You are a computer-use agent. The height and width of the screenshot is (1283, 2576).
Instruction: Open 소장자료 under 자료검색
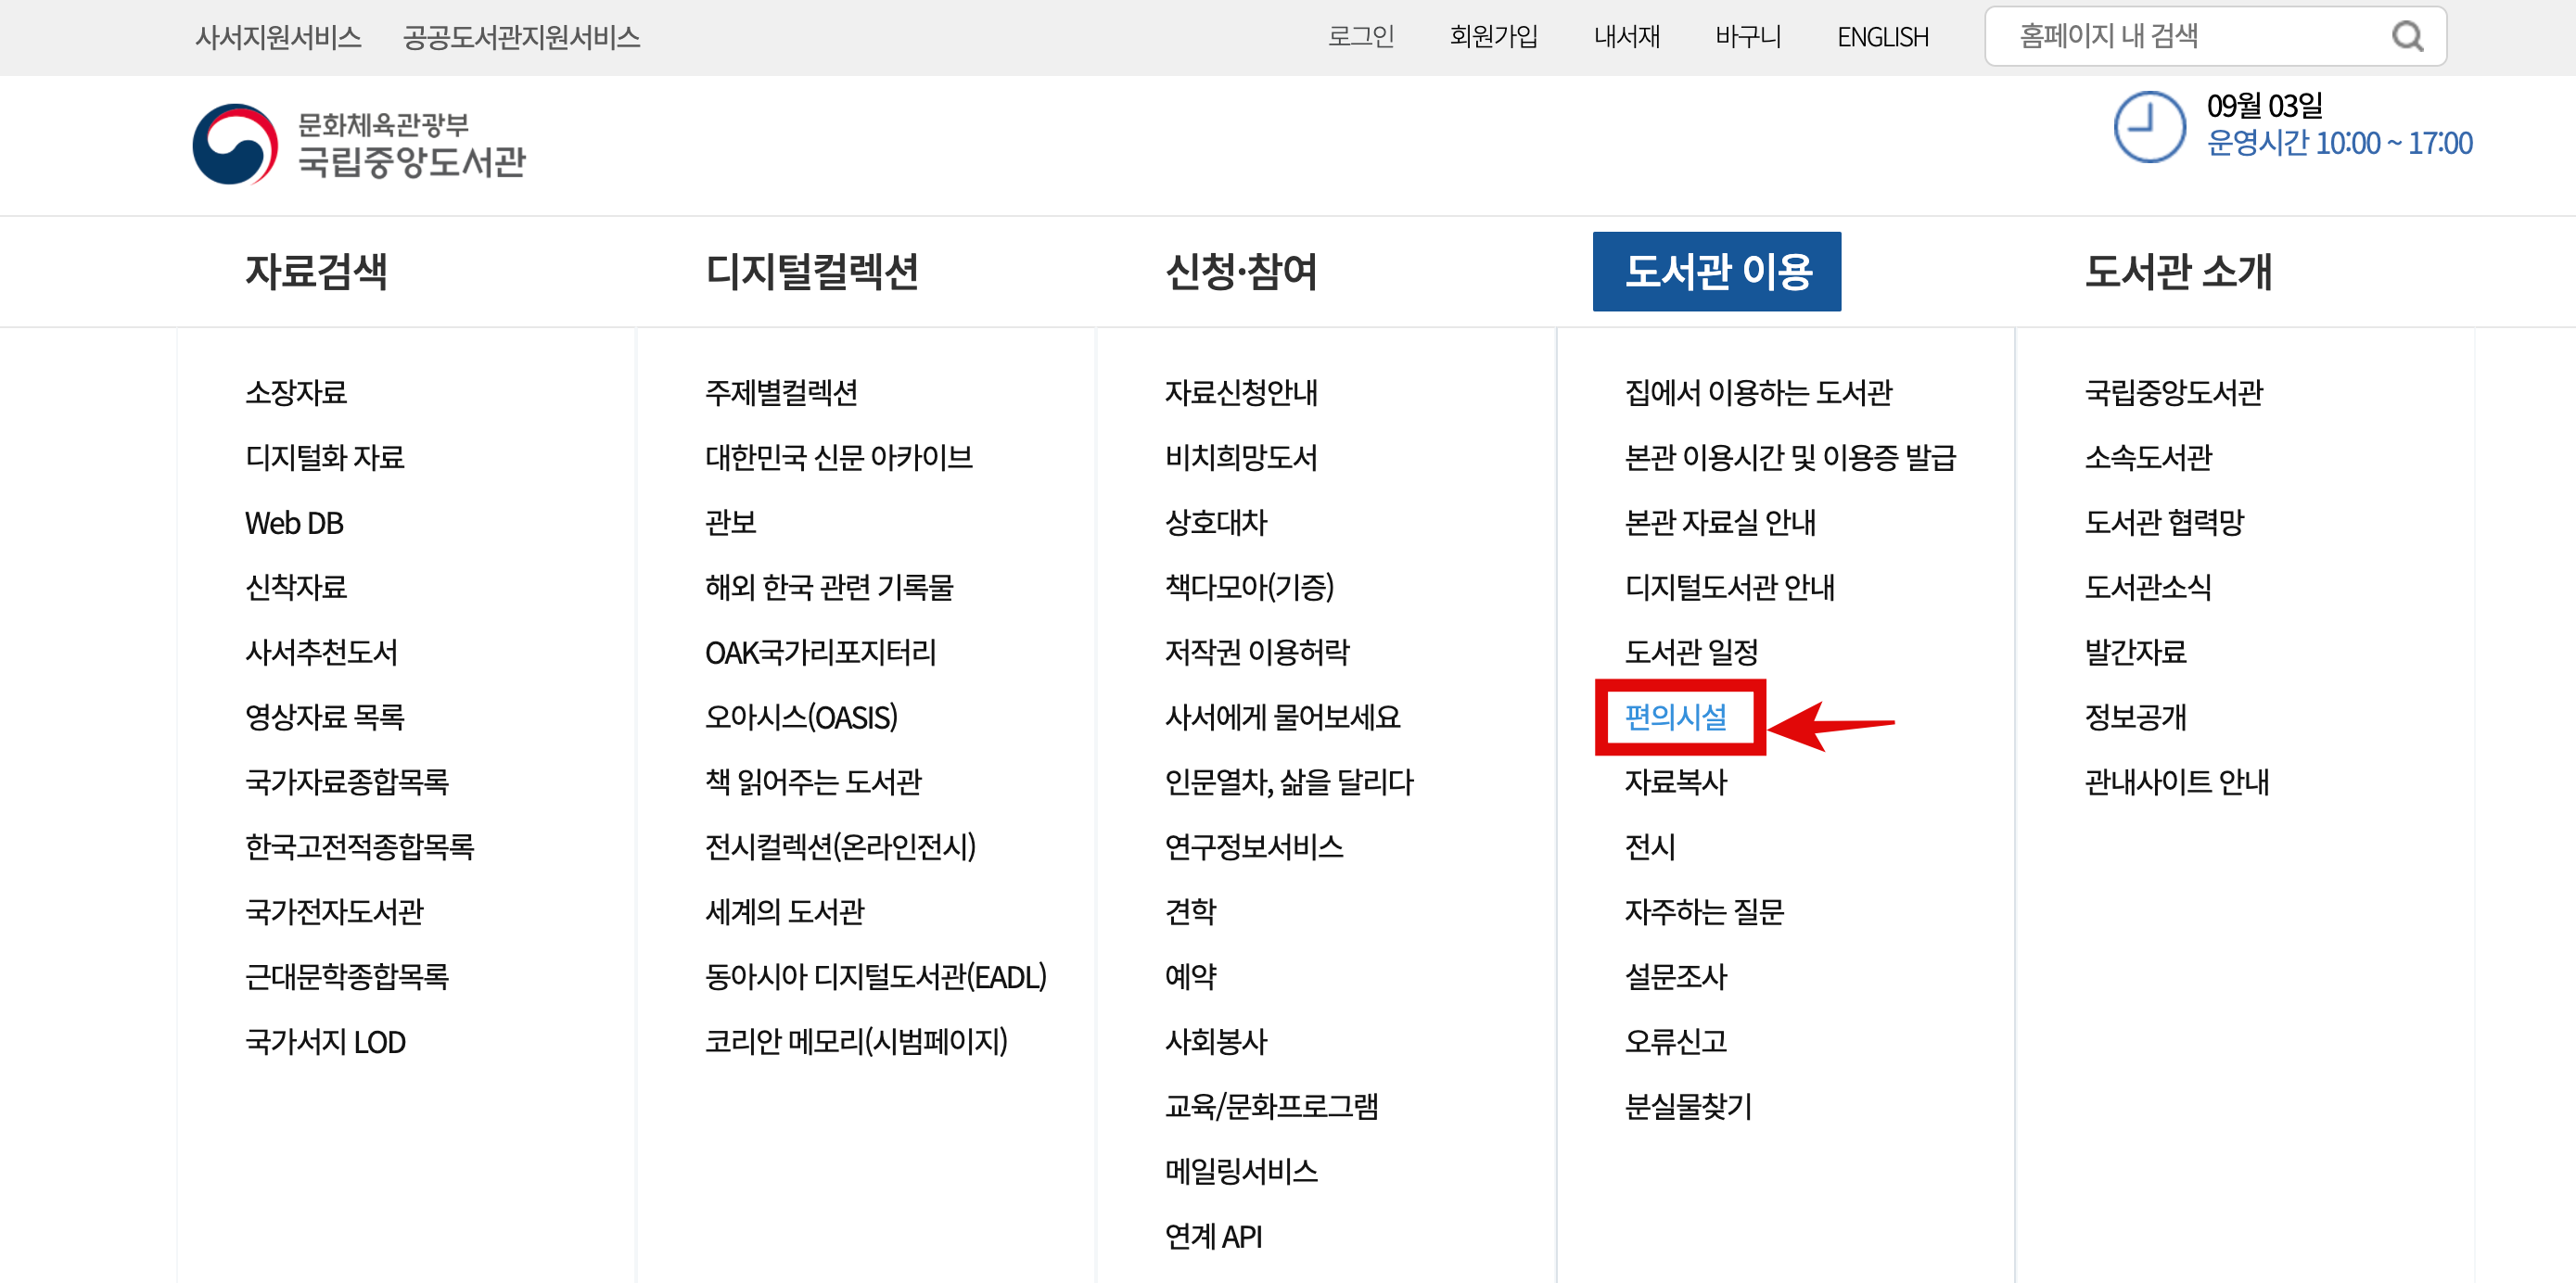296,392
